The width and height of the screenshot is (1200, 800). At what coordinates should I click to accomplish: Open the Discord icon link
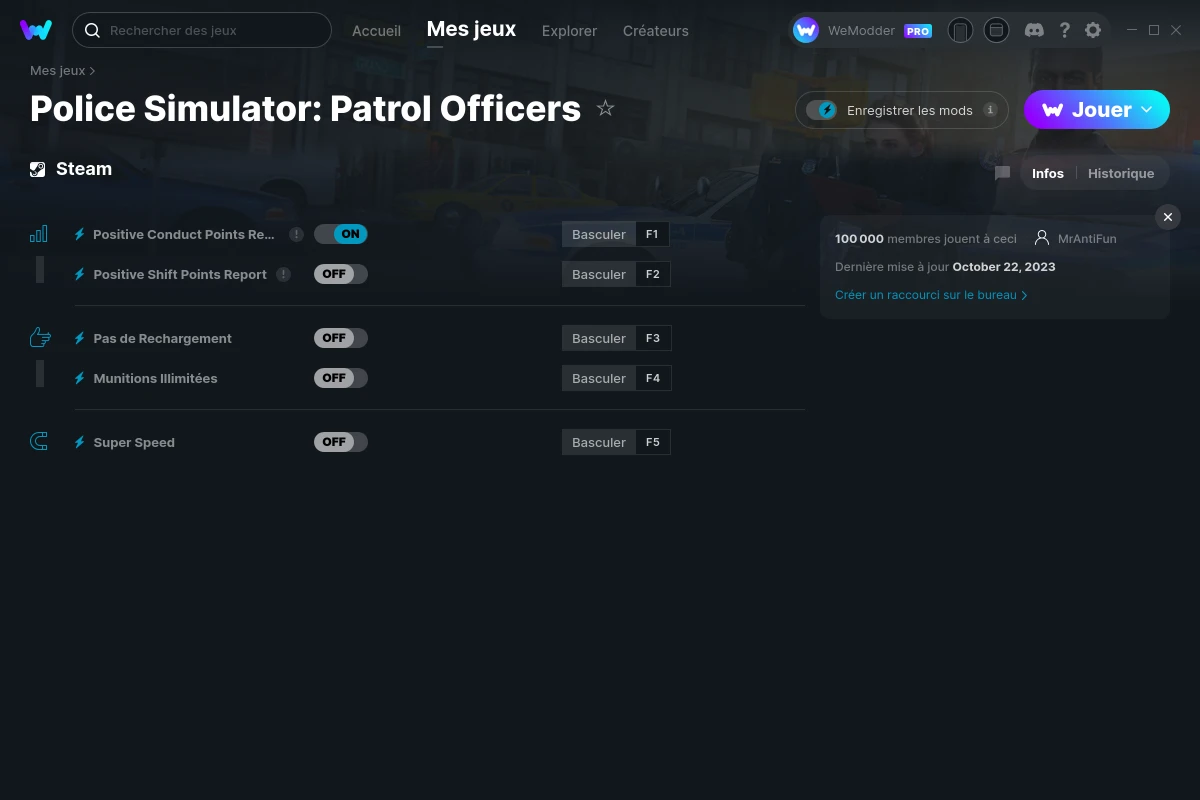click(1035, 30)
